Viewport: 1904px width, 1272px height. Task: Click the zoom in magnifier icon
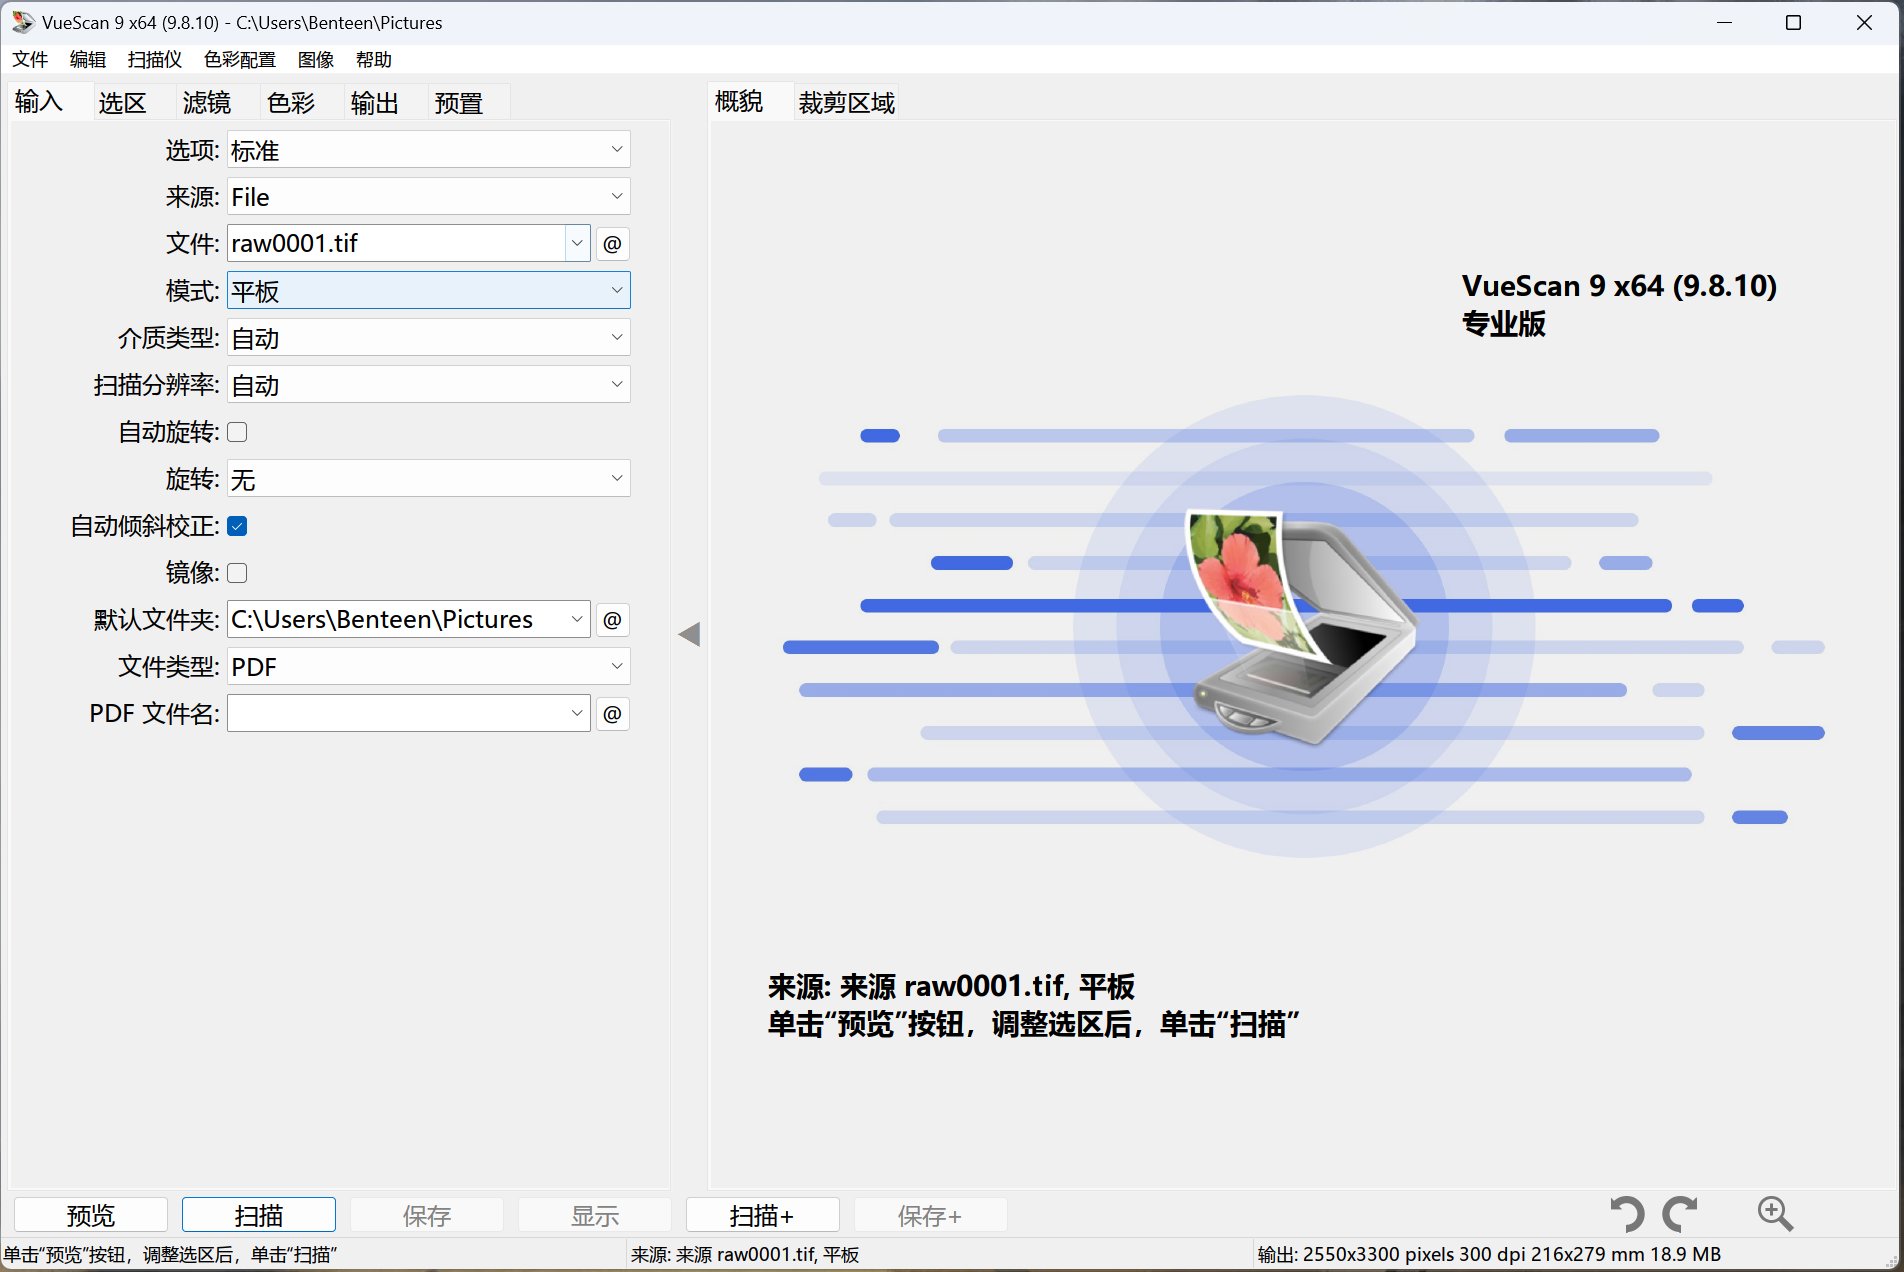coord(1775,1213)
